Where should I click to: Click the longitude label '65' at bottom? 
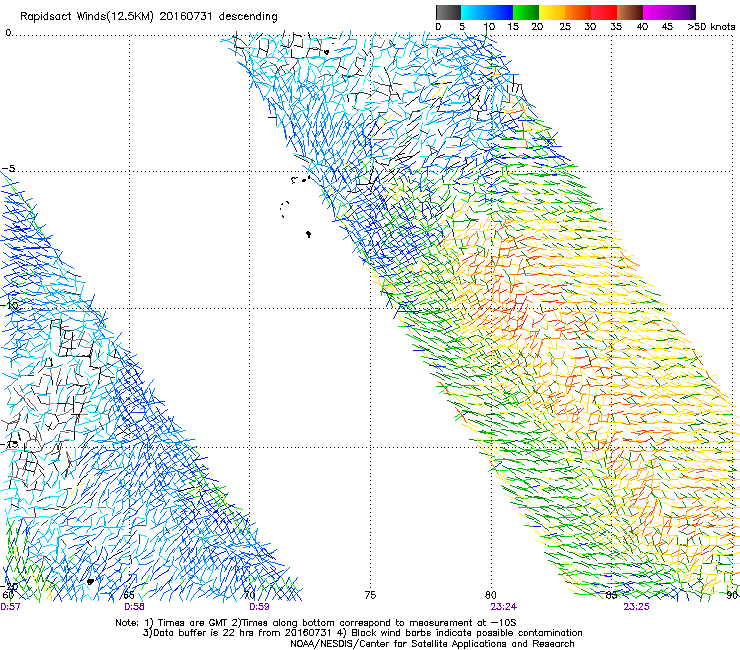coord(129,595)
